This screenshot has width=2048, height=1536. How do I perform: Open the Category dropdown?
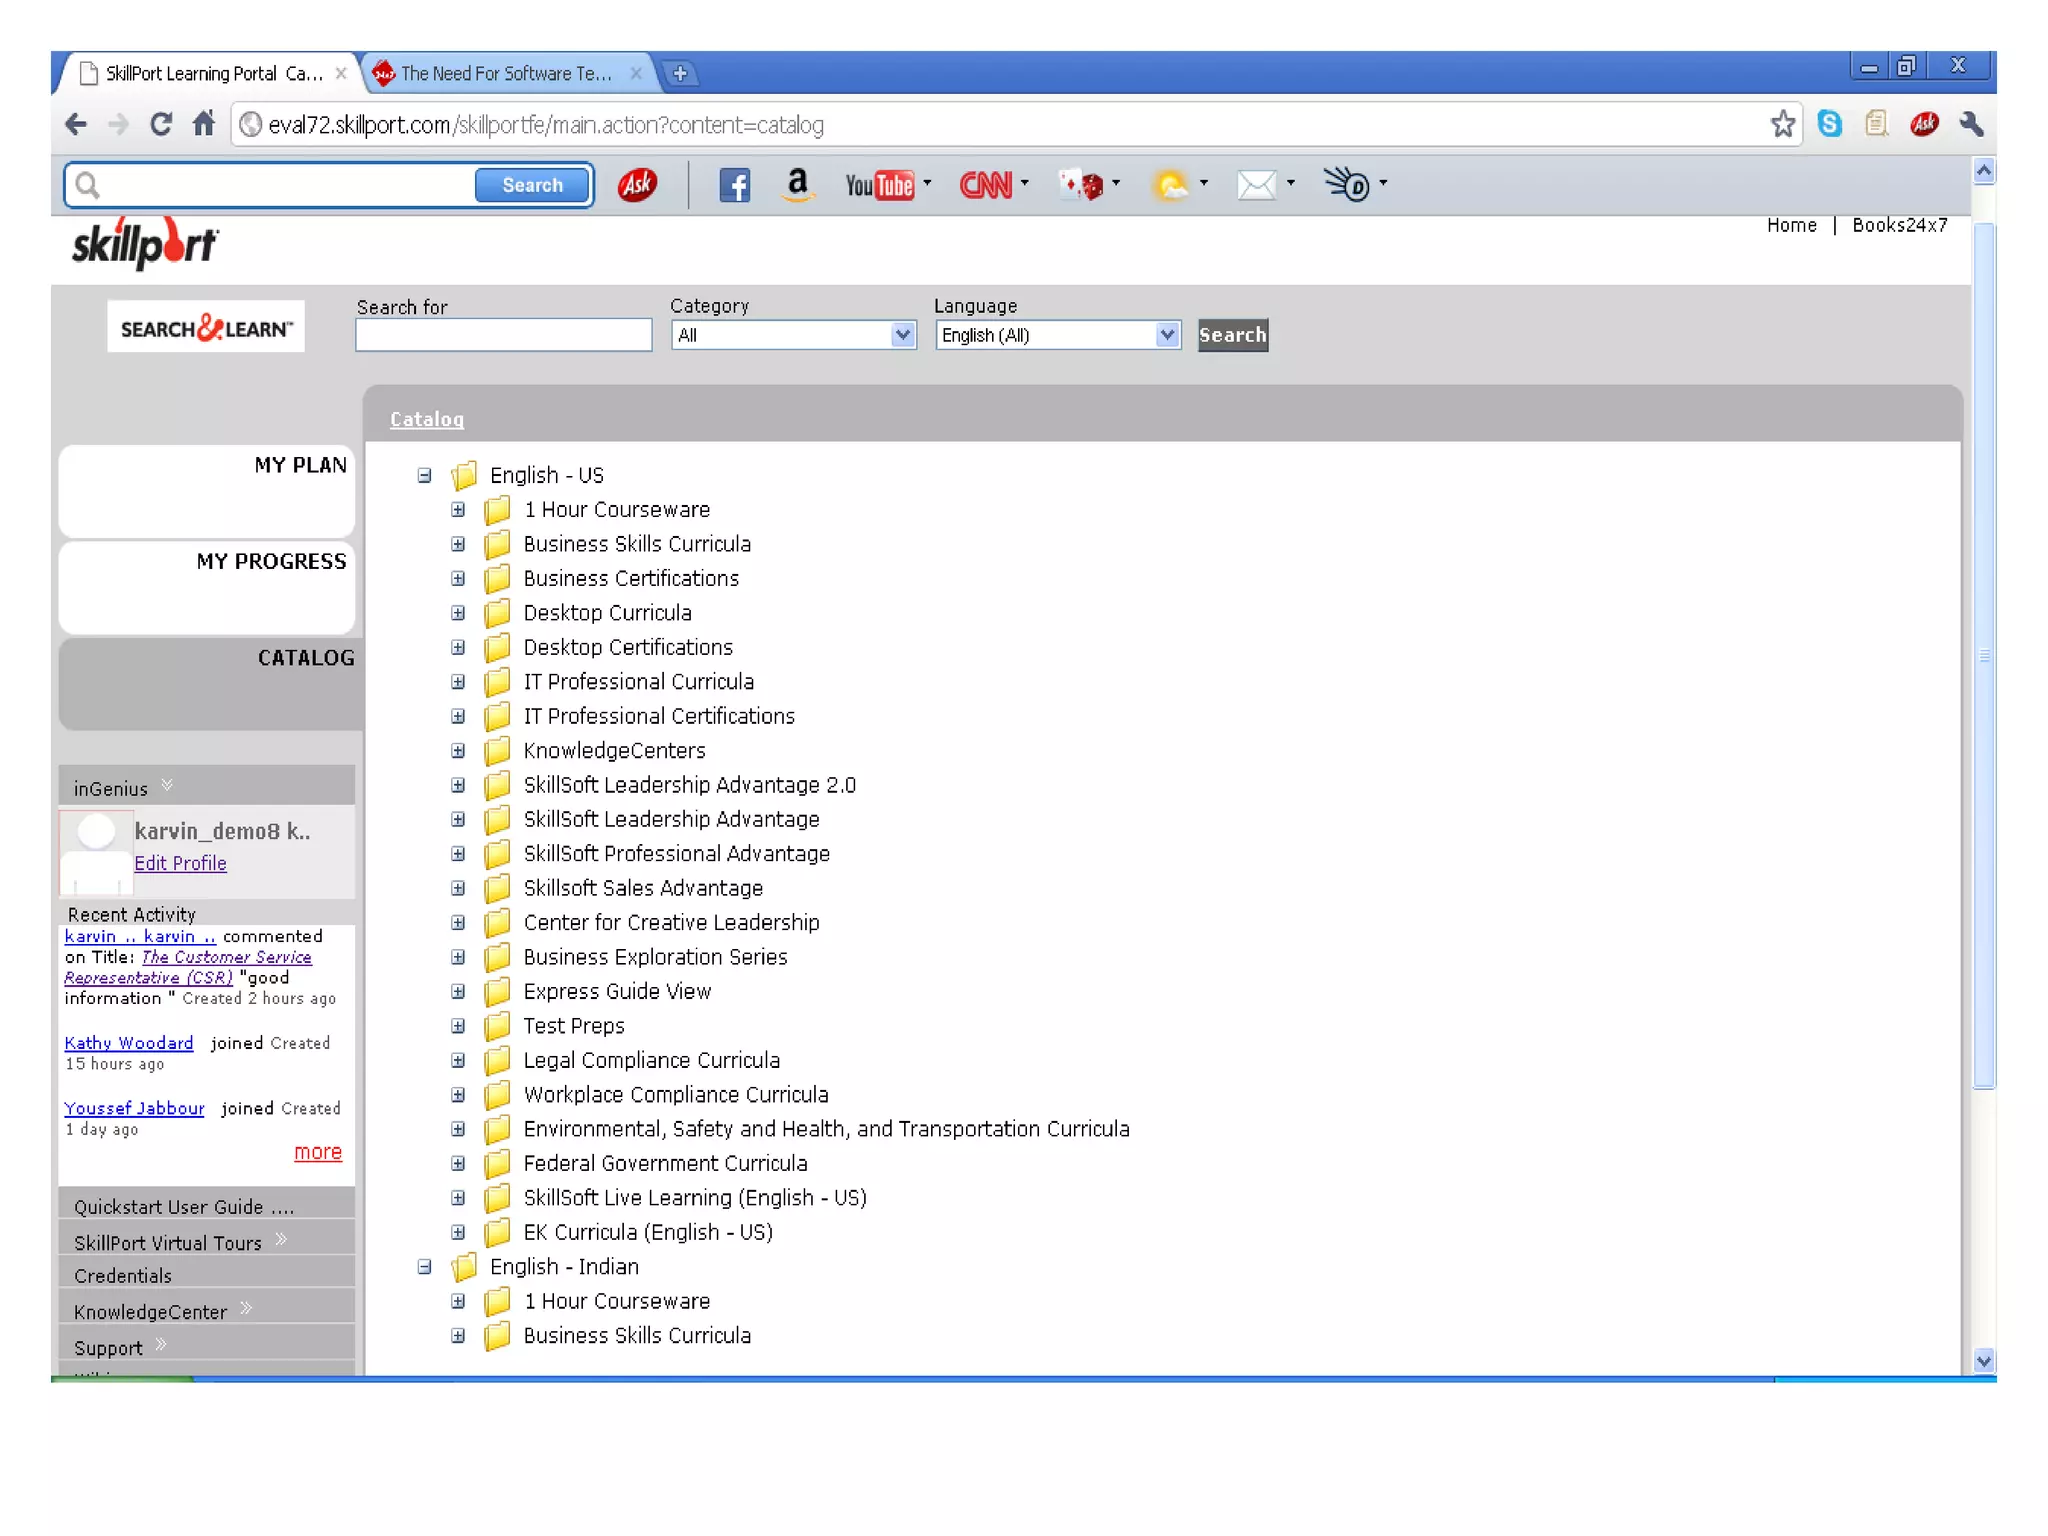coord(793,335)
